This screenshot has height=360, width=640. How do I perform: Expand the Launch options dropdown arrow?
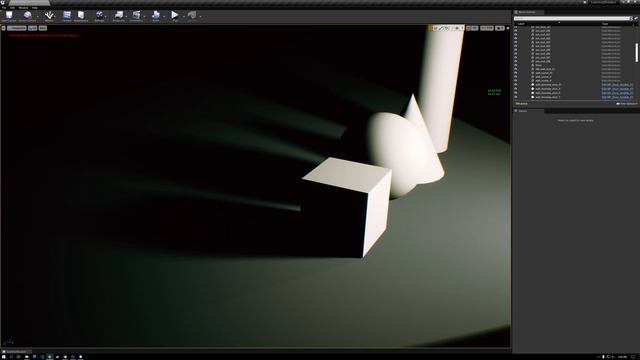click(x=200, y=16)
